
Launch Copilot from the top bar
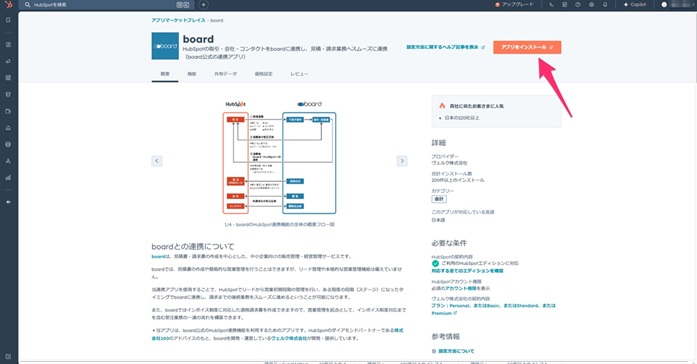pos(635,4)
